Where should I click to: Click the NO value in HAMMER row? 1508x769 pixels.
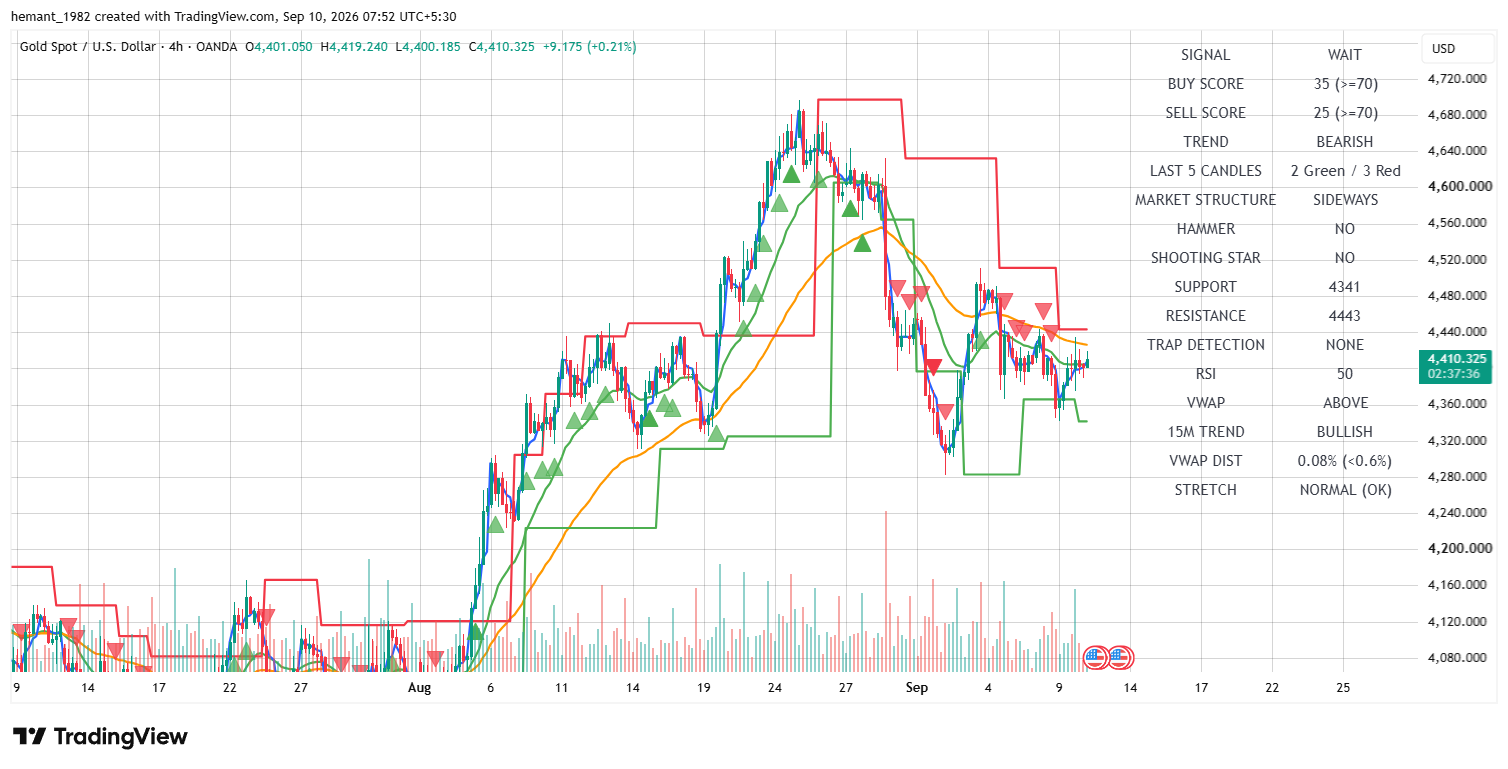[1345, 229]
